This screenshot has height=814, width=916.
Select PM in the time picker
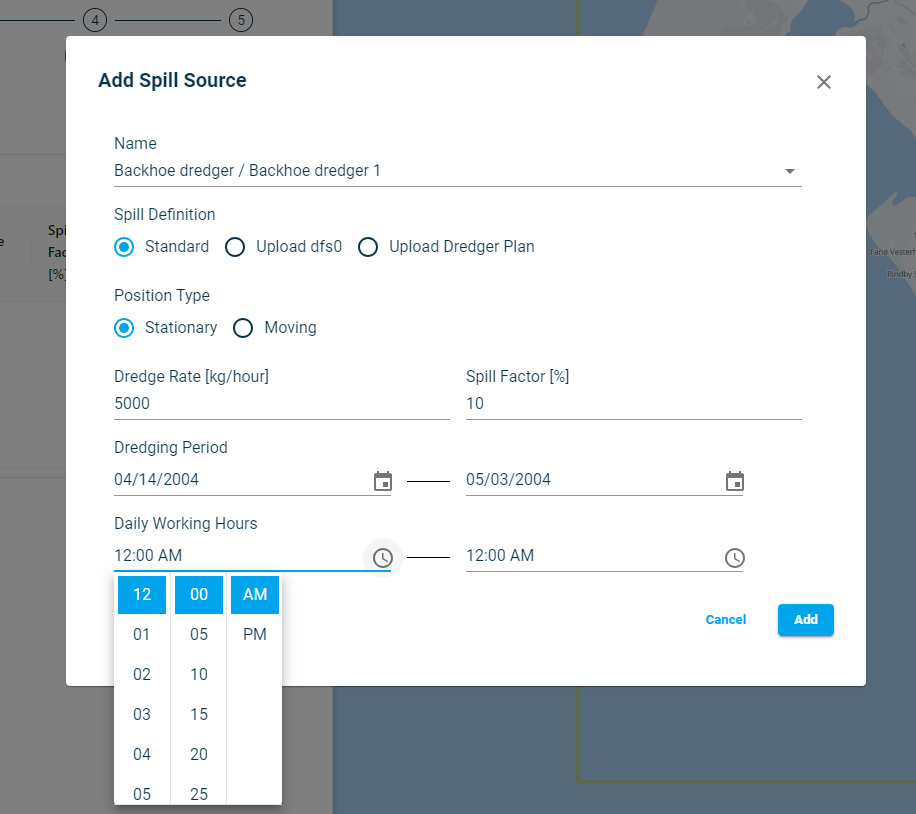[x=255, y=634]
